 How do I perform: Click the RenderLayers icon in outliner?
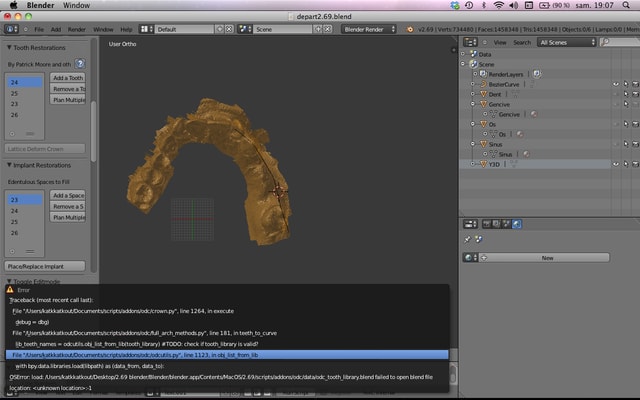click(x=481, y=74)
